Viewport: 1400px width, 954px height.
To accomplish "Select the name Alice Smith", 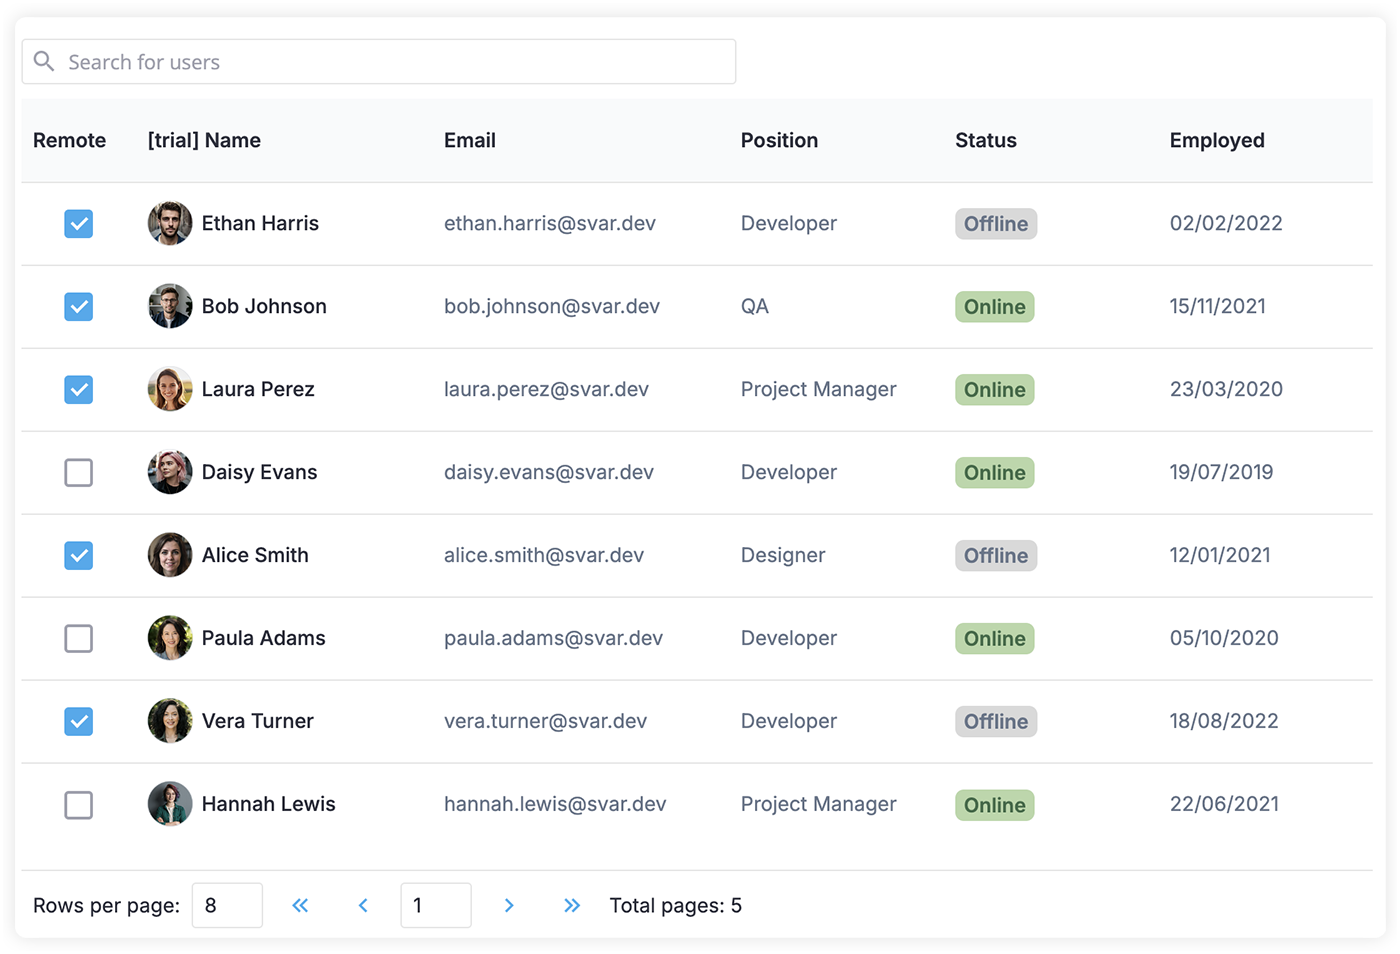I will coord(255,555).
